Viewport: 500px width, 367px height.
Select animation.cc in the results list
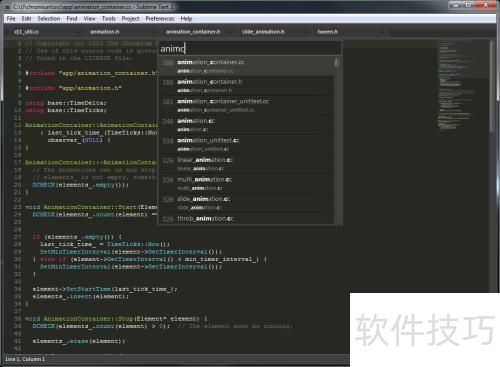(x=247, y=125)
